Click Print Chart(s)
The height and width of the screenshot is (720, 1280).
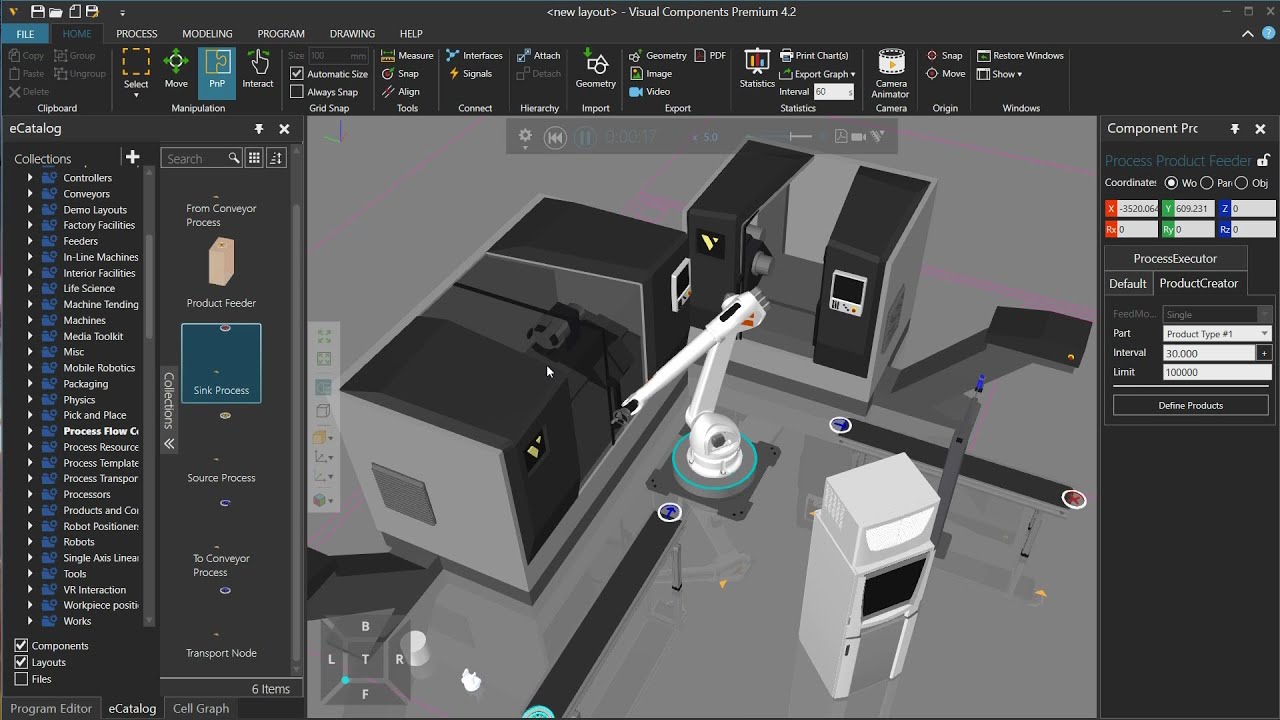point(814,56)
